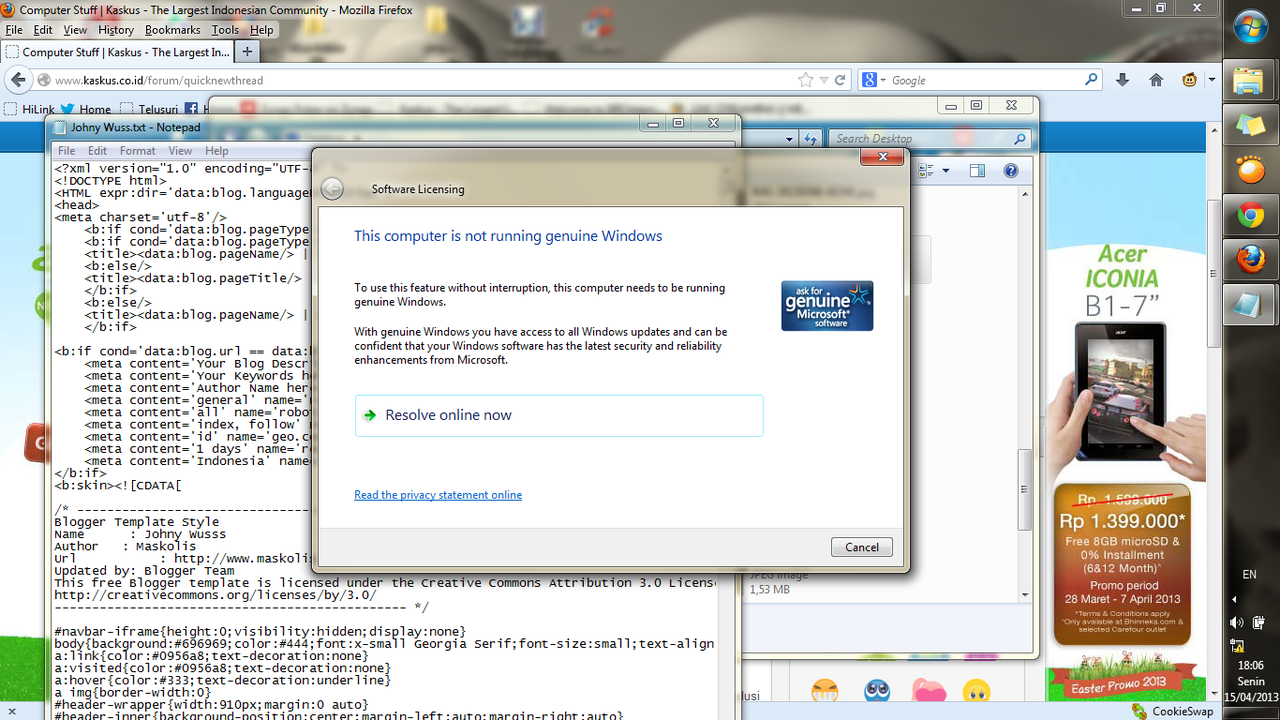
Task: Open Firefox downloads arrow icon
Action: click(1122, 80)
